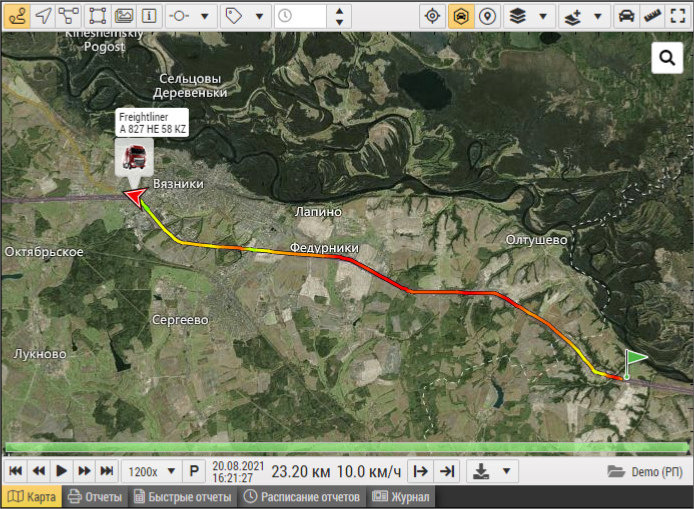
Task: Show the information panel icon
Action: click(149, 16)
